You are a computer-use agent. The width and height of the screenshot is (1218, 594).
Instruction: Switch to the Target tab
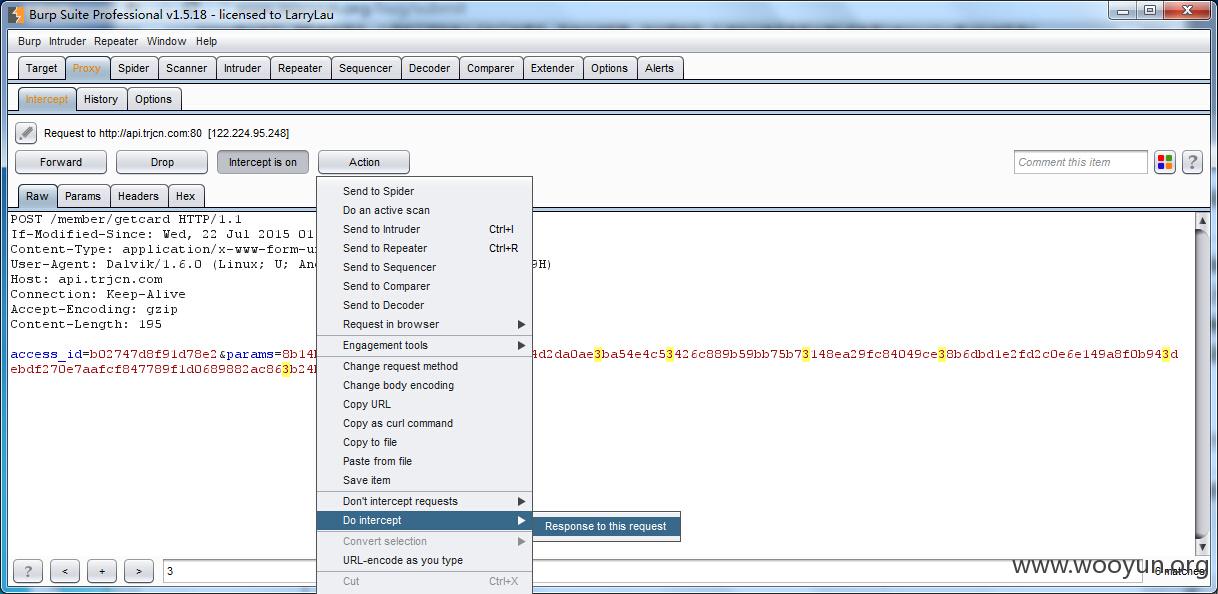coord(42,68)
